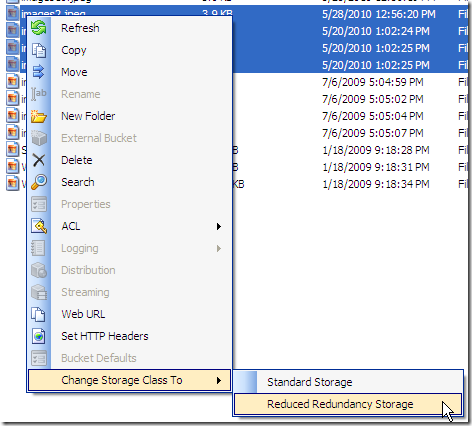Click the blue Move arrows icon
The image size is (472, 426).
39,72
